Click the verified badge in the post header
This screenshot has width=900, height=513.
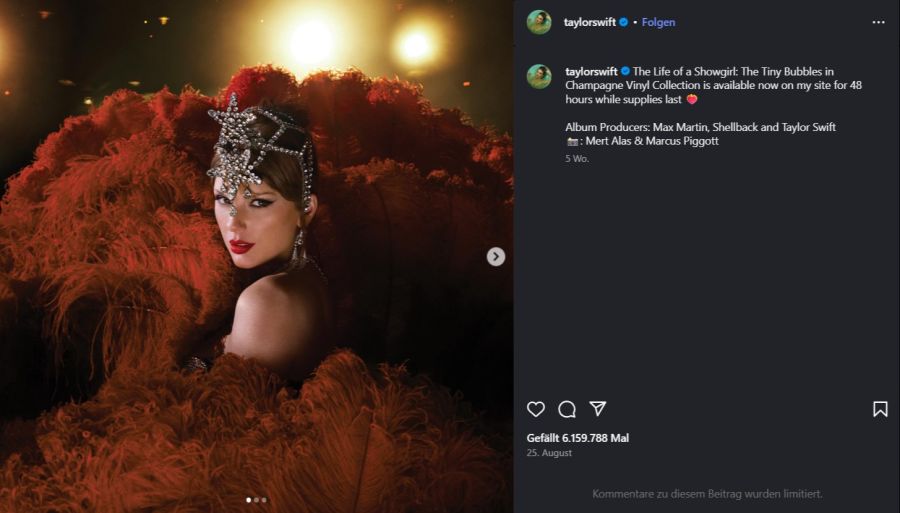(625, 22)
